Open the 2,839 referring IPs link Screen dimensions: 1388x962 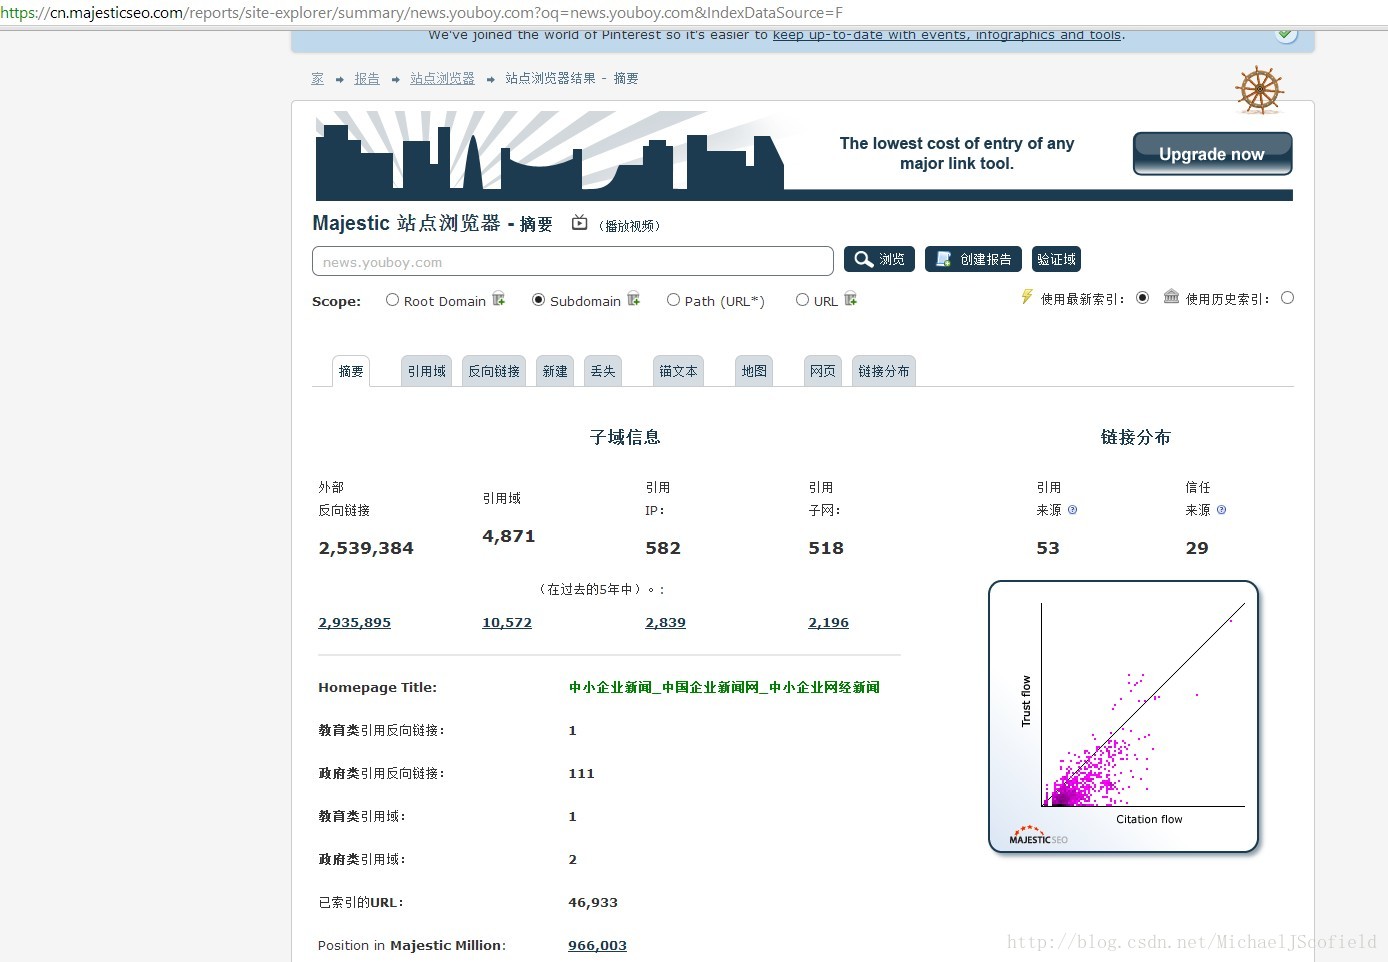point(665,622)
